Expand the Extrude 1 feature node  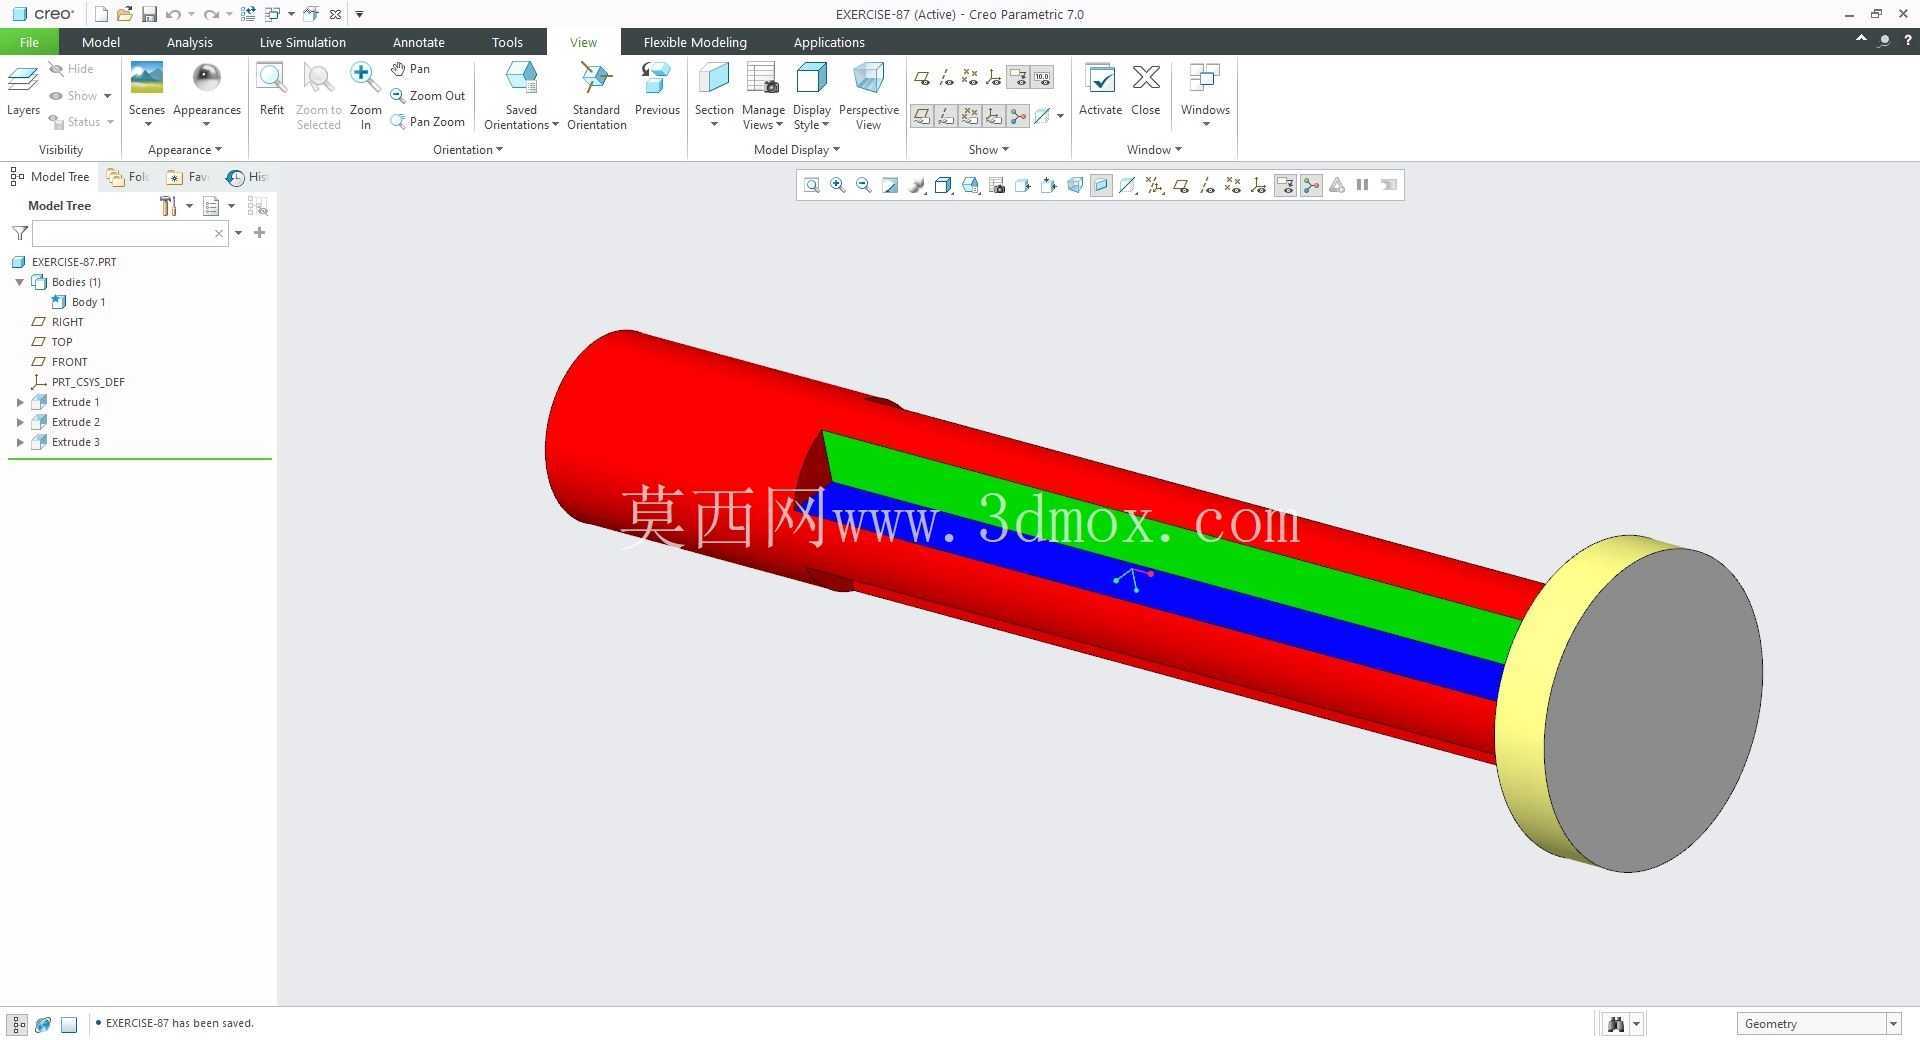point(20,402)
